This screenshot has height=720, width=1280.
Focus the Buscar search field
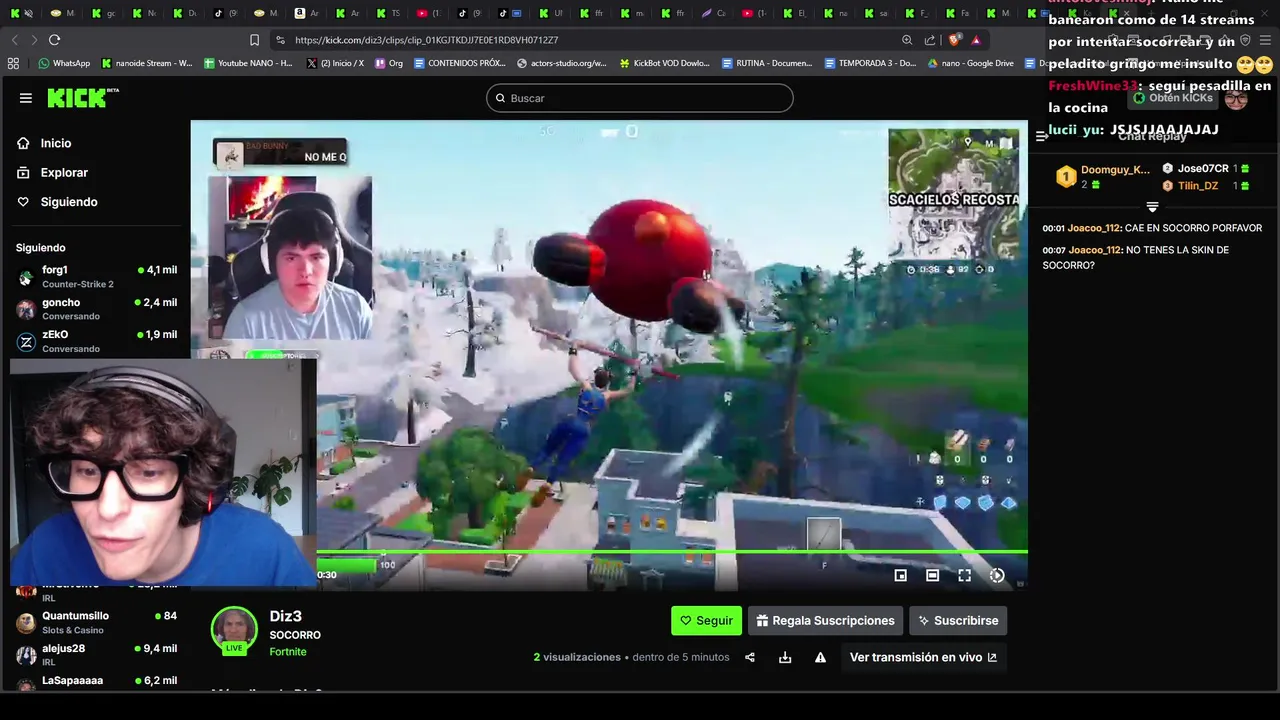[x=640, y=98]
